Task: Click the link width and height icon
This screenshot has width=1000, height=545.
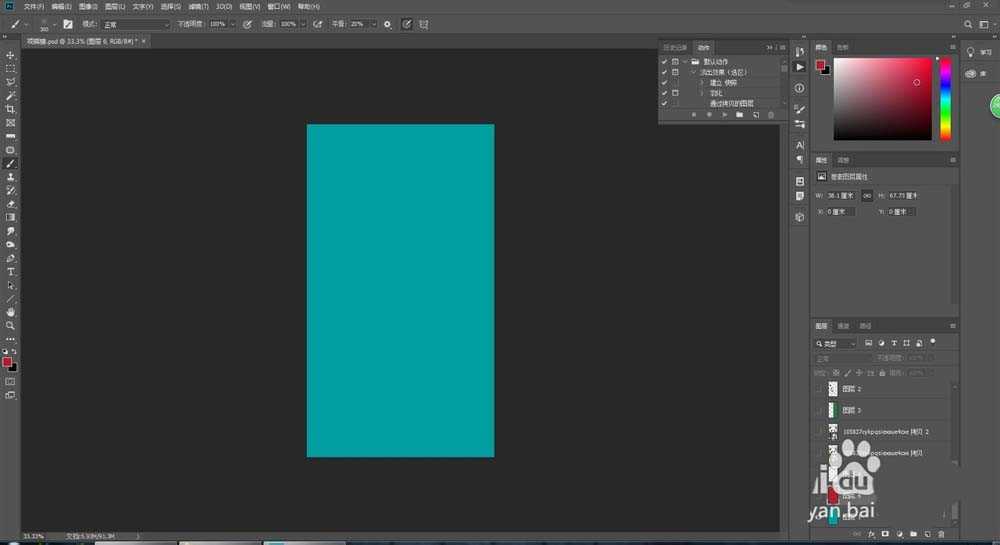Action: pyautogui.click(x=867, y=195)
